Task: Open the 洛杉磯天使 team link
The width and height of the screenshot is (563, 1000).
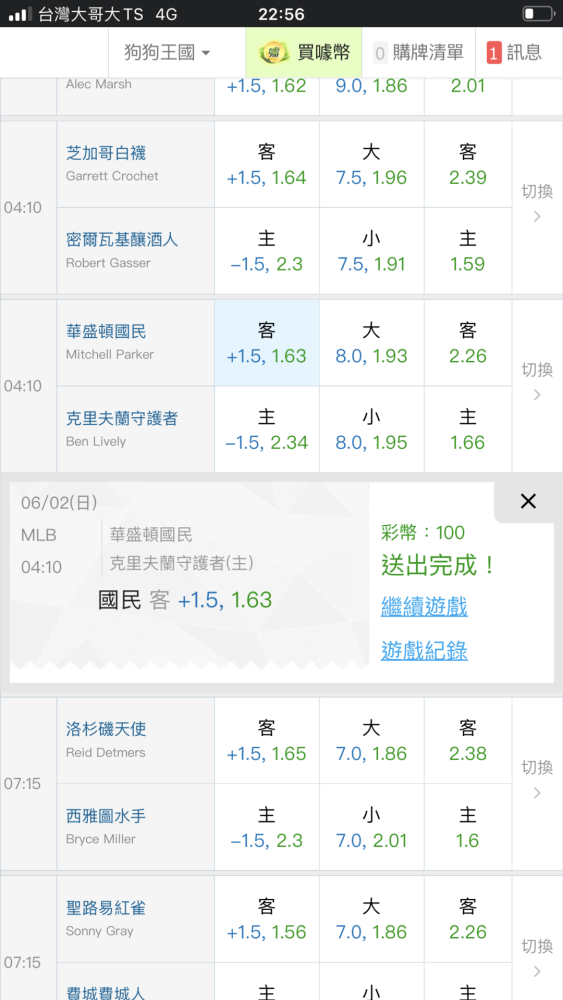Action: click(x=106, y=729)
